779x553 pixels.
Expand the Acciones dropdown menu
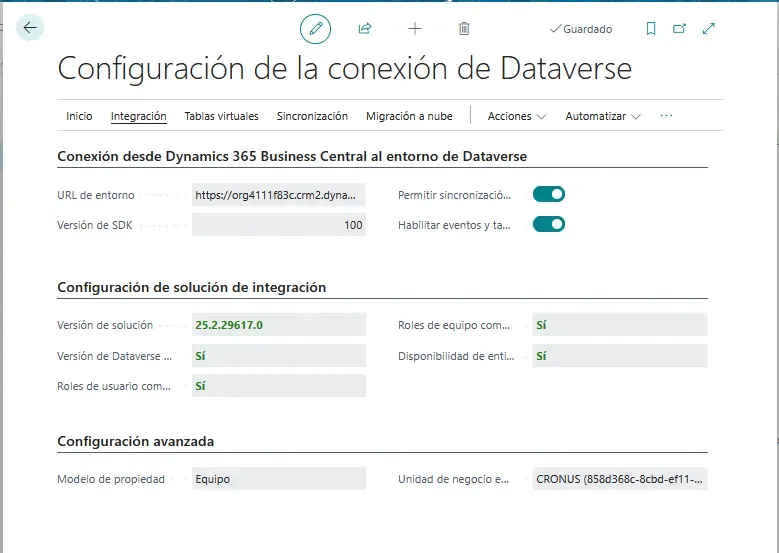[x=517, y=116]
